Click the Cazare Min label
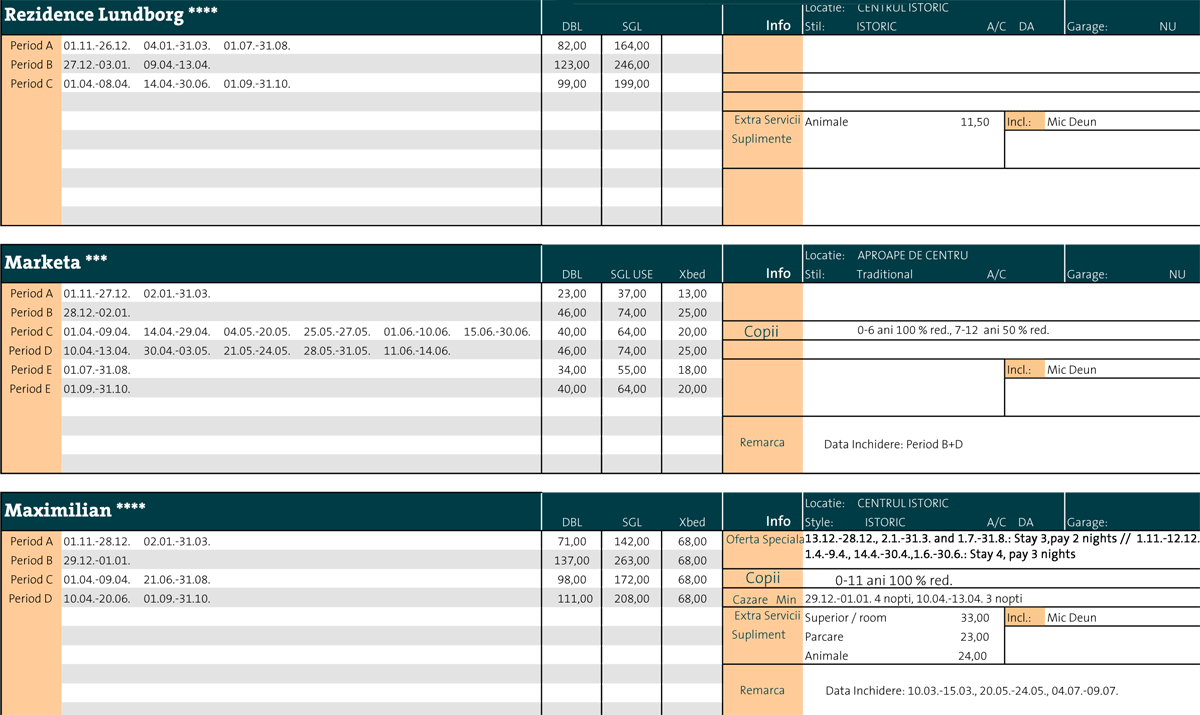Viewport: 1200px width, 715px height. pos(763,598)
